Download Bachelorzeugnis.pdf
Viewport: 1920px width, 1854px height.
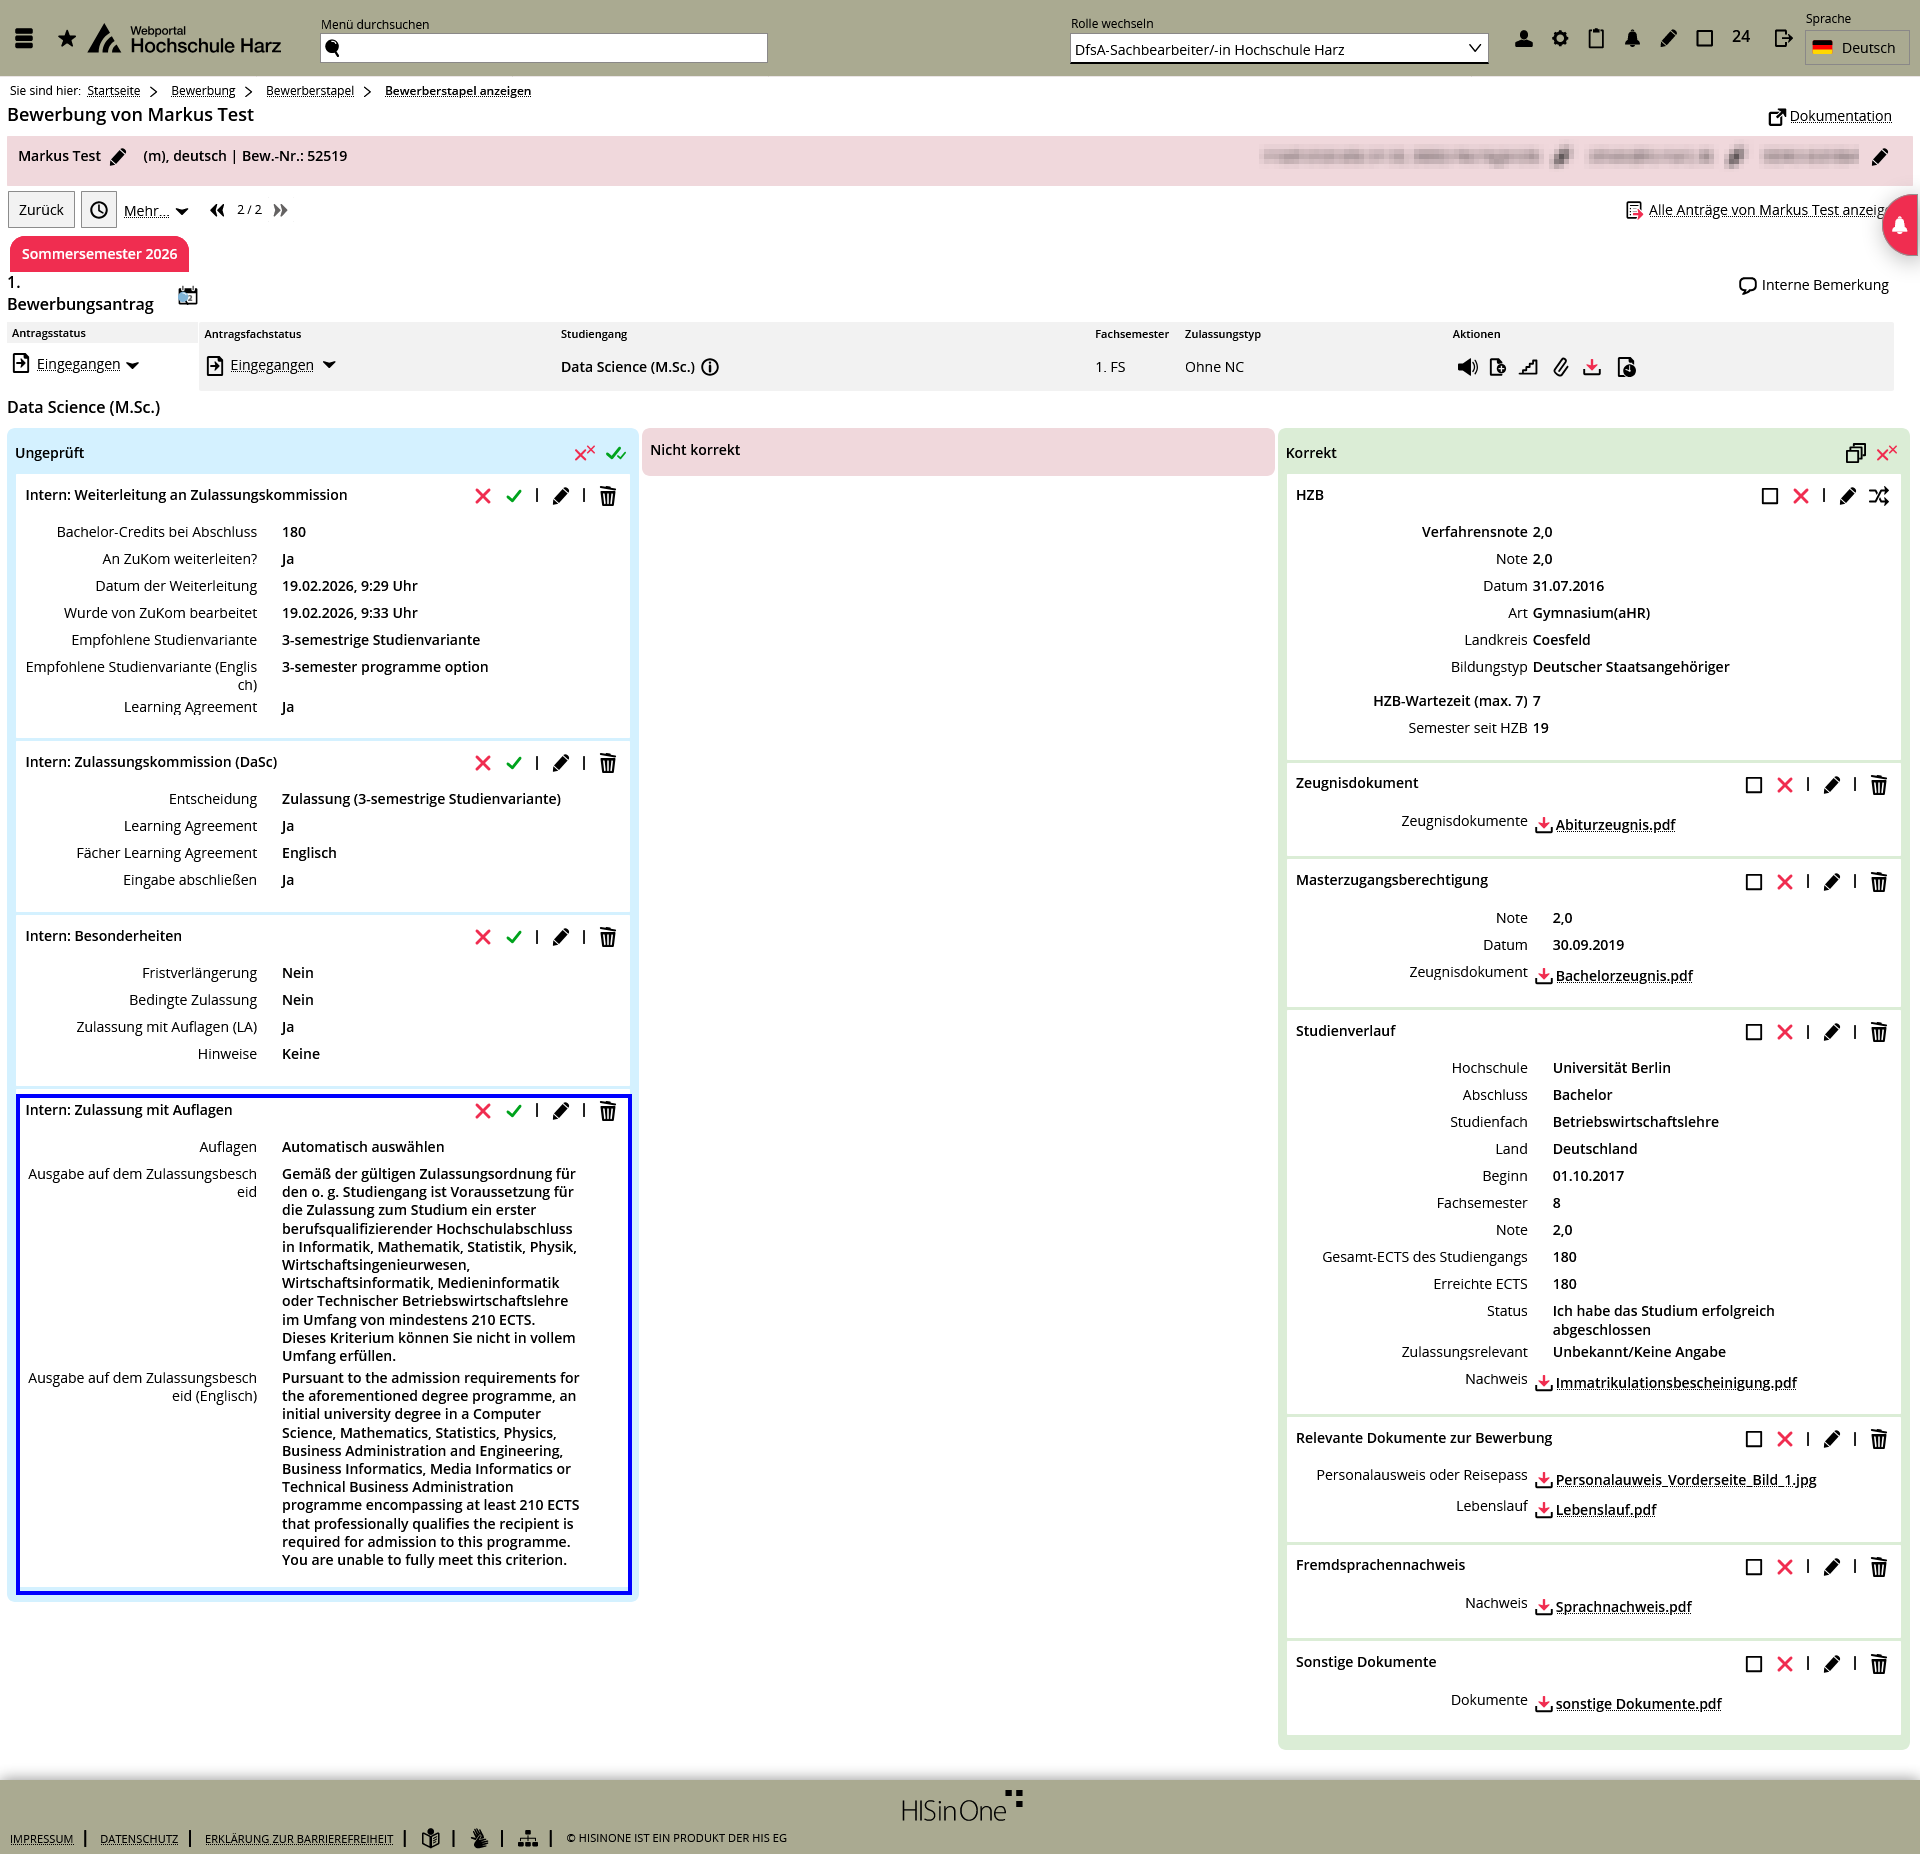click(1623, 976)
